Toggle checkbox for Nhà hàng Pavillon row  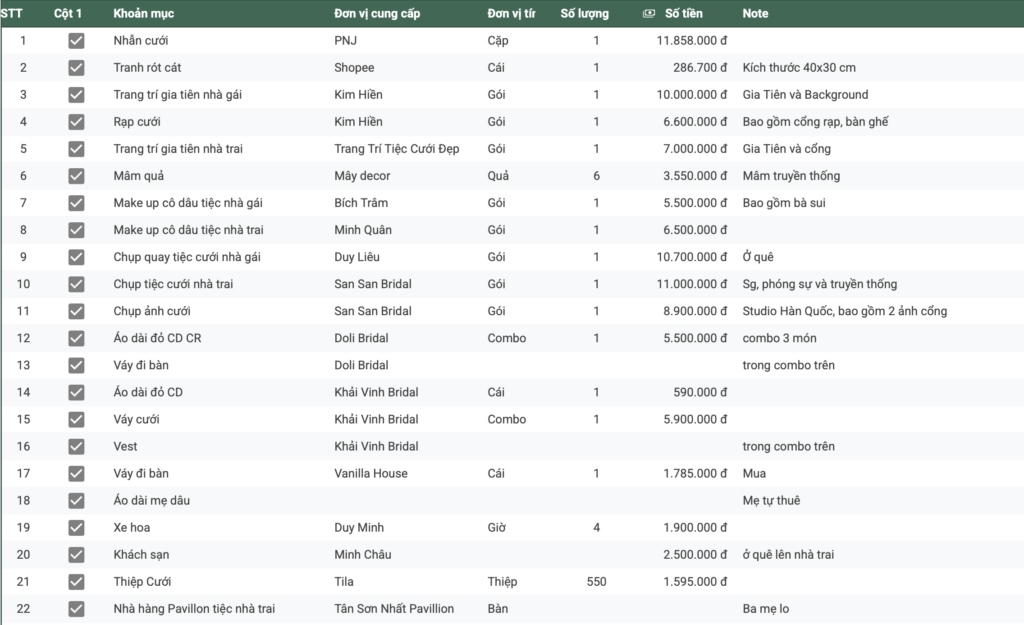tap(76, 609)
